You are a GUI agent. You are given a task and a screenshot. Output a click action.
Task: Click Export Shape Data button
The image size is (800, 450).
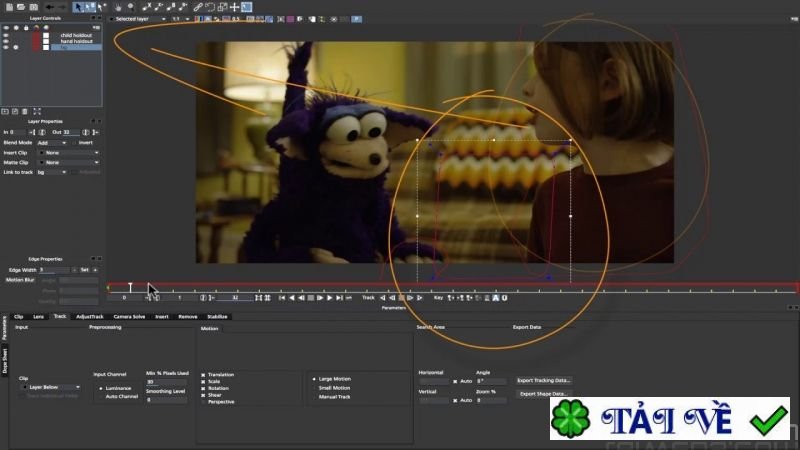[543, 394]
